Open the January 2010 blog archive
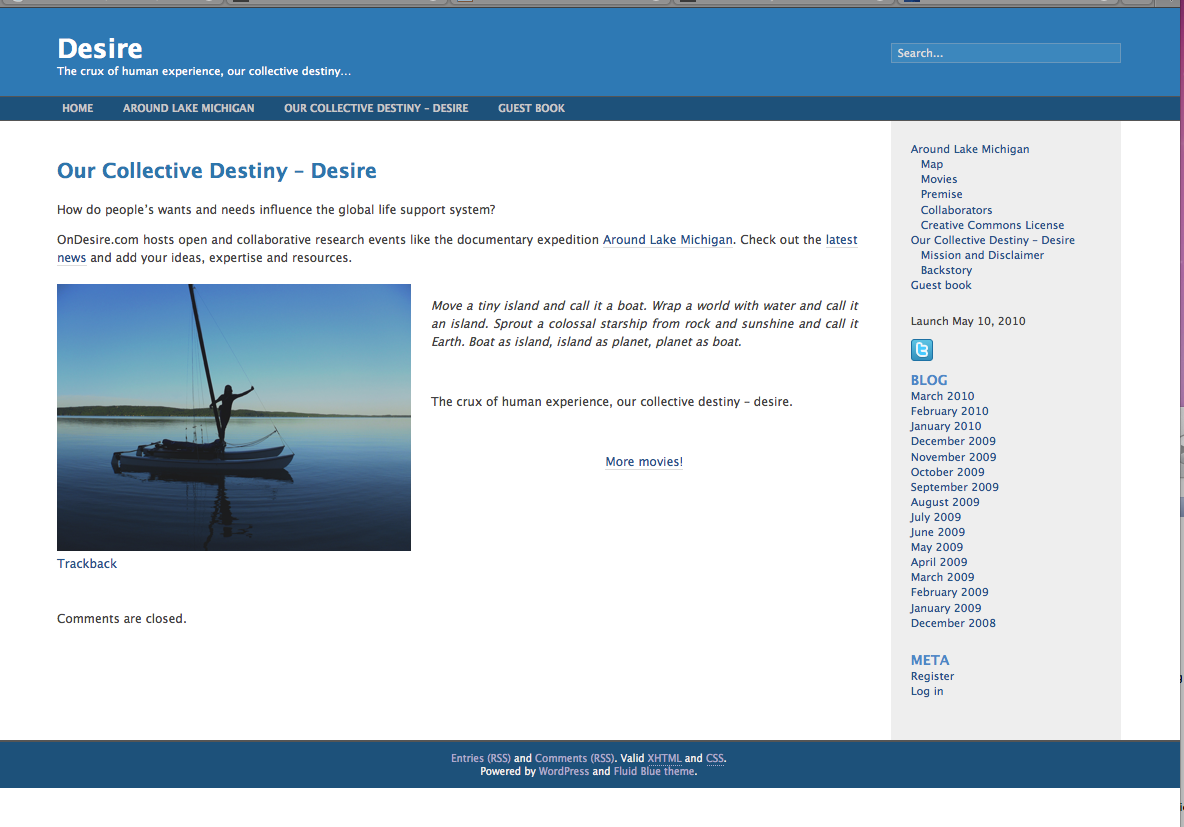Screen dimensions: 1184x827 click(945, 426)
